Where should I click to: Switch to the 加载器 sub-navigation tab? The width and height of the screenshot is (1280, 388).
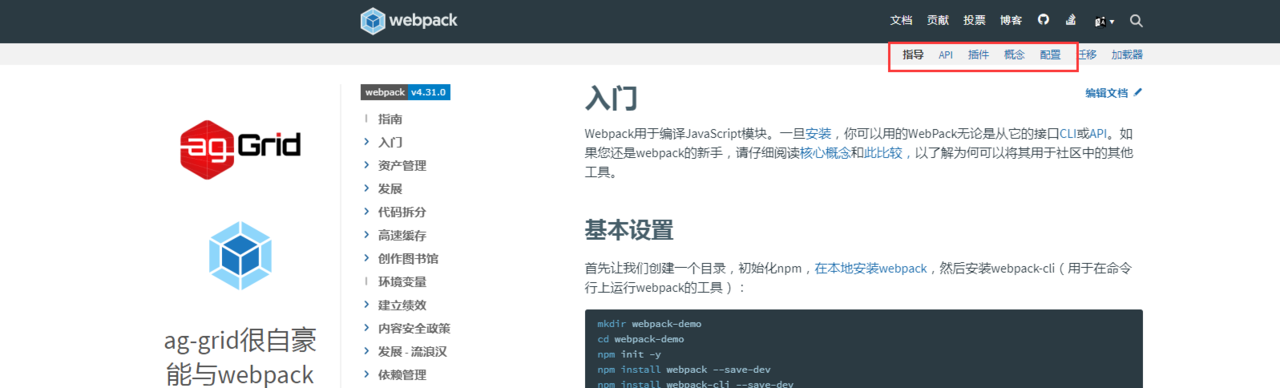tap(1127, 55)
